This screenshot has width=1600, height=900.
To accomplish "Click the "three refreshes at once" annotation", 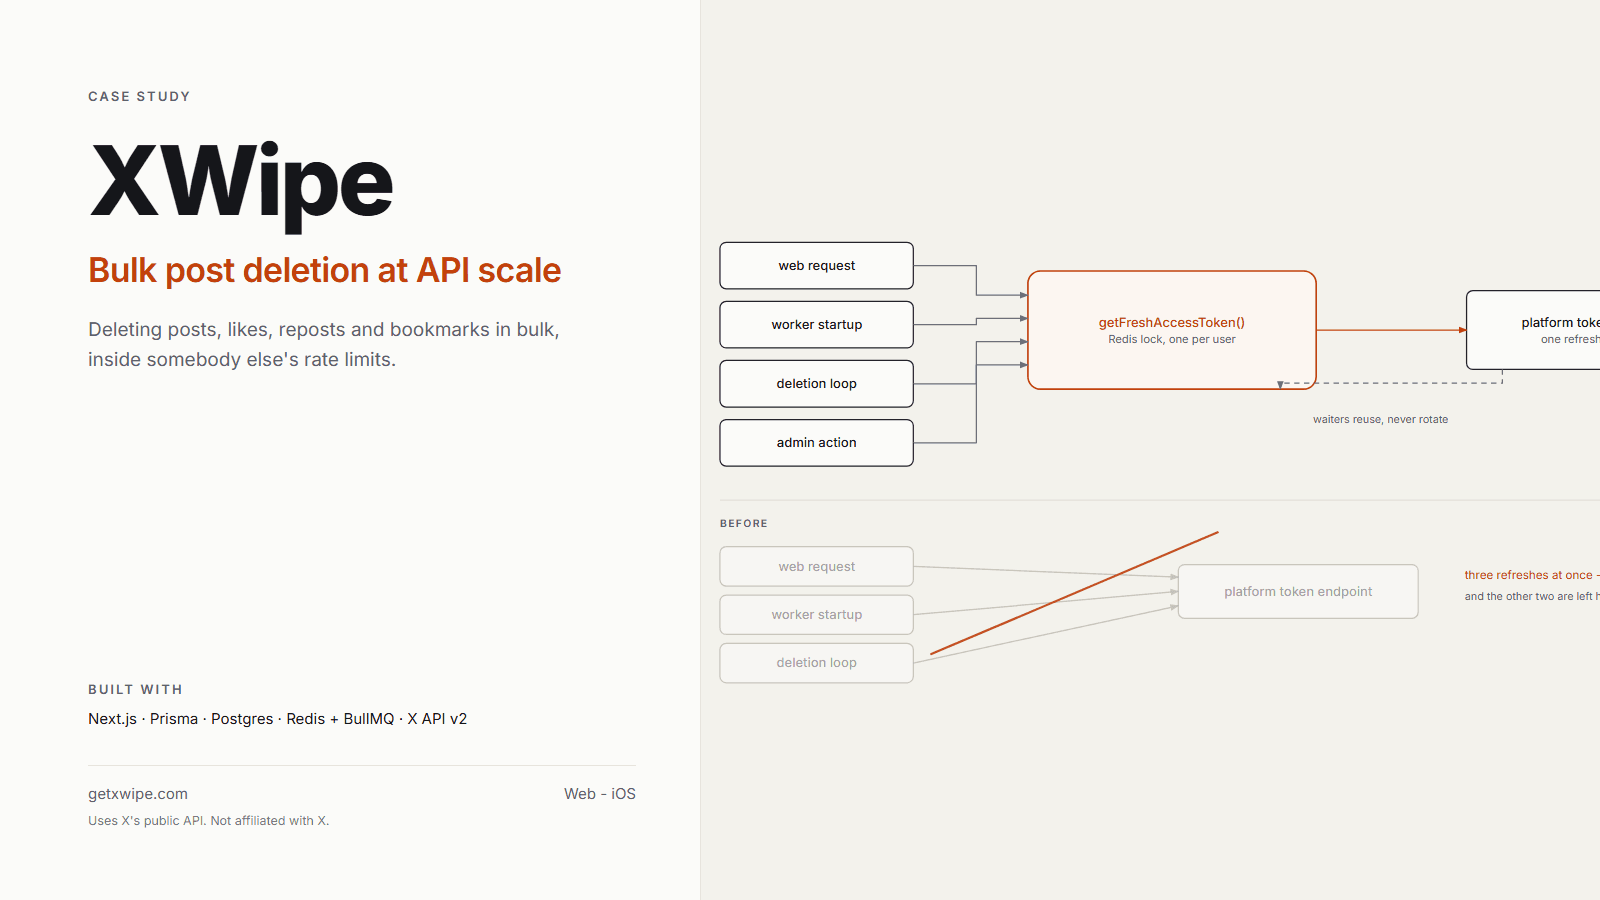I will (1530, 575).
